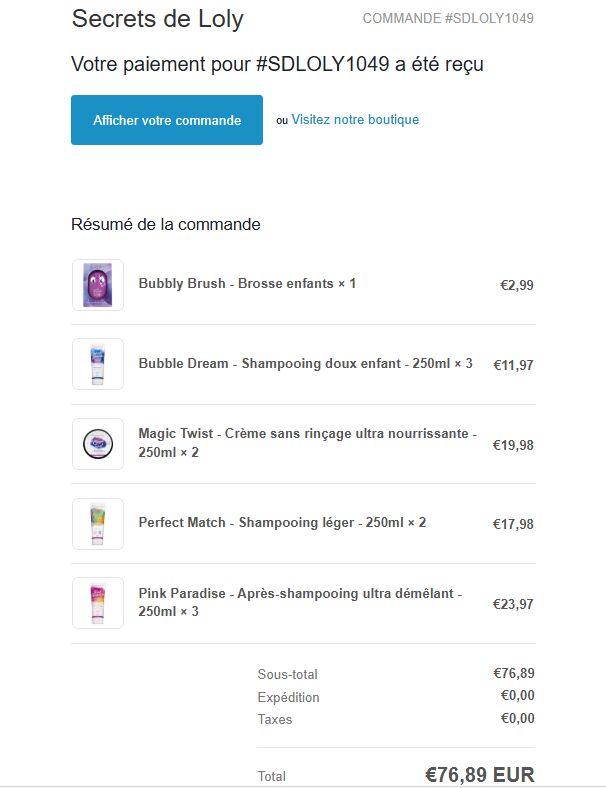Click the €2,99 Bubbly Brush price
606x788 pixels.
tap(517, 285)
